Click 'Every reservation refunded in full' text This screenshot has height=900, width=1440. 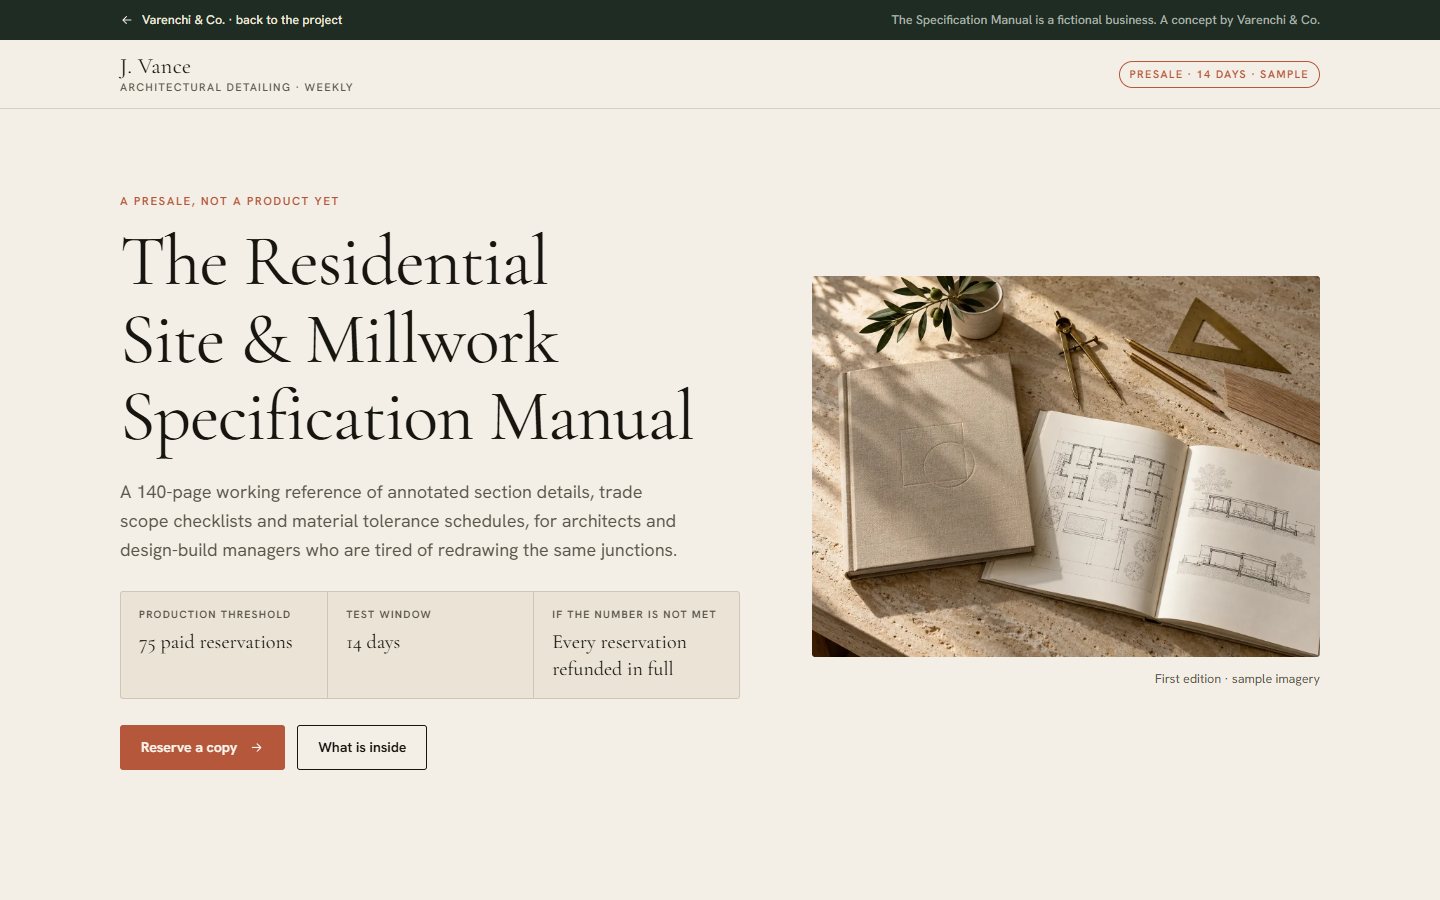(620, 656)
